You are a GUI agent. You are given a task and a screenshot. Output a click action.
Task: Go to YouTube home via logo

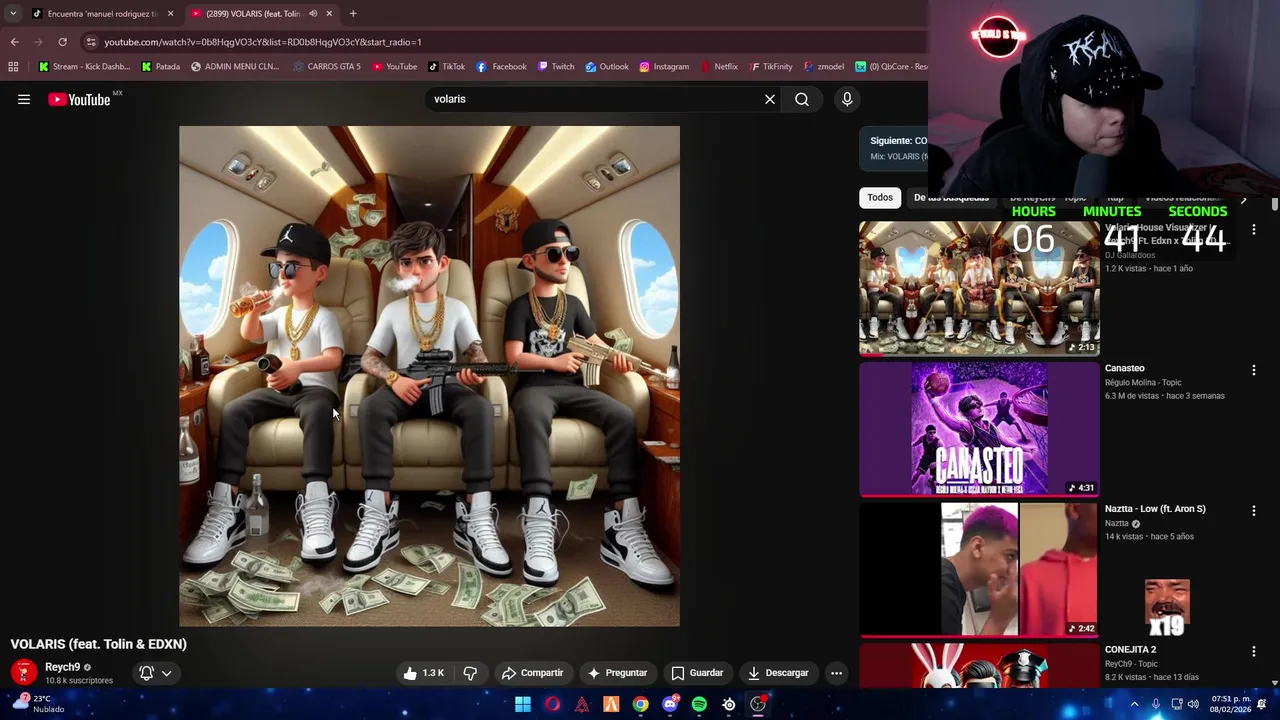[79, 99]
